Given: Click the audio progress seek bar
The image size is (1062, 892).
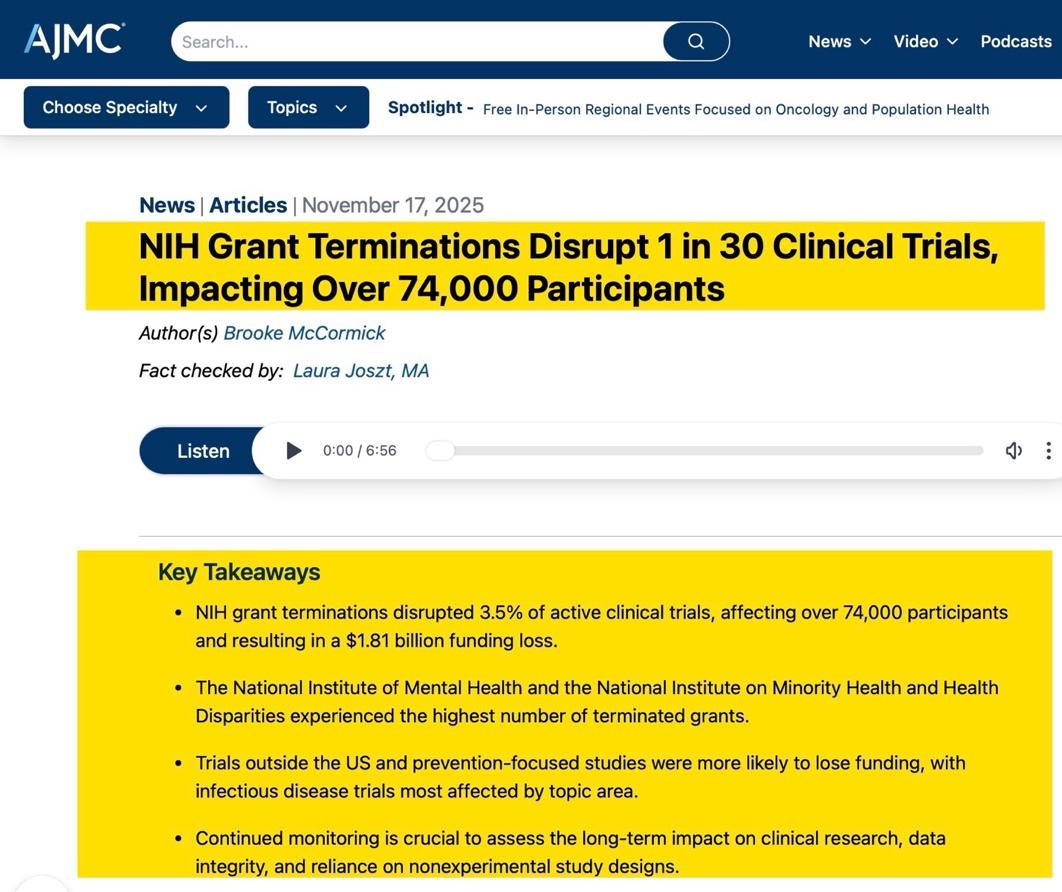Looking at the screenshot, I should 705,451.
